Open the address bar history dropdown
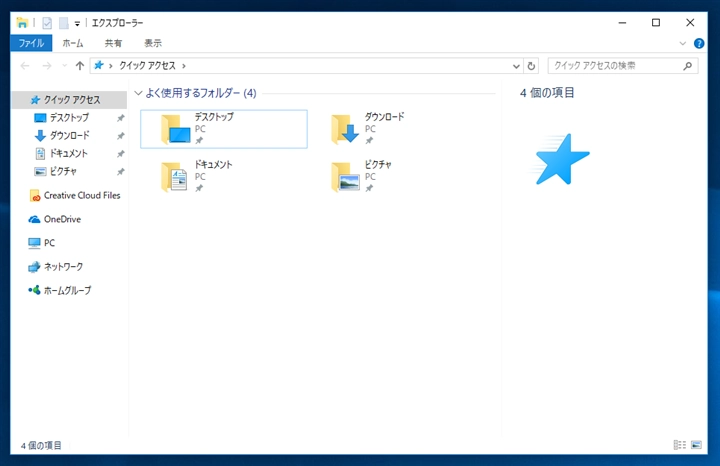720x466 pixels. [x=516, y=66]
